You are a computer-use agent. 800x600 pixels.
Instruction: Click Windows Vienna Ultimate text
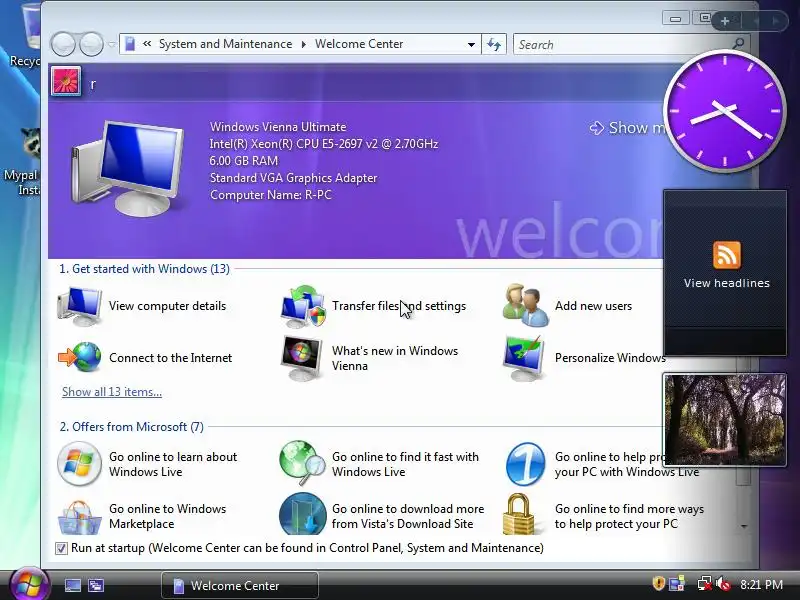click(x=278, y=127)
